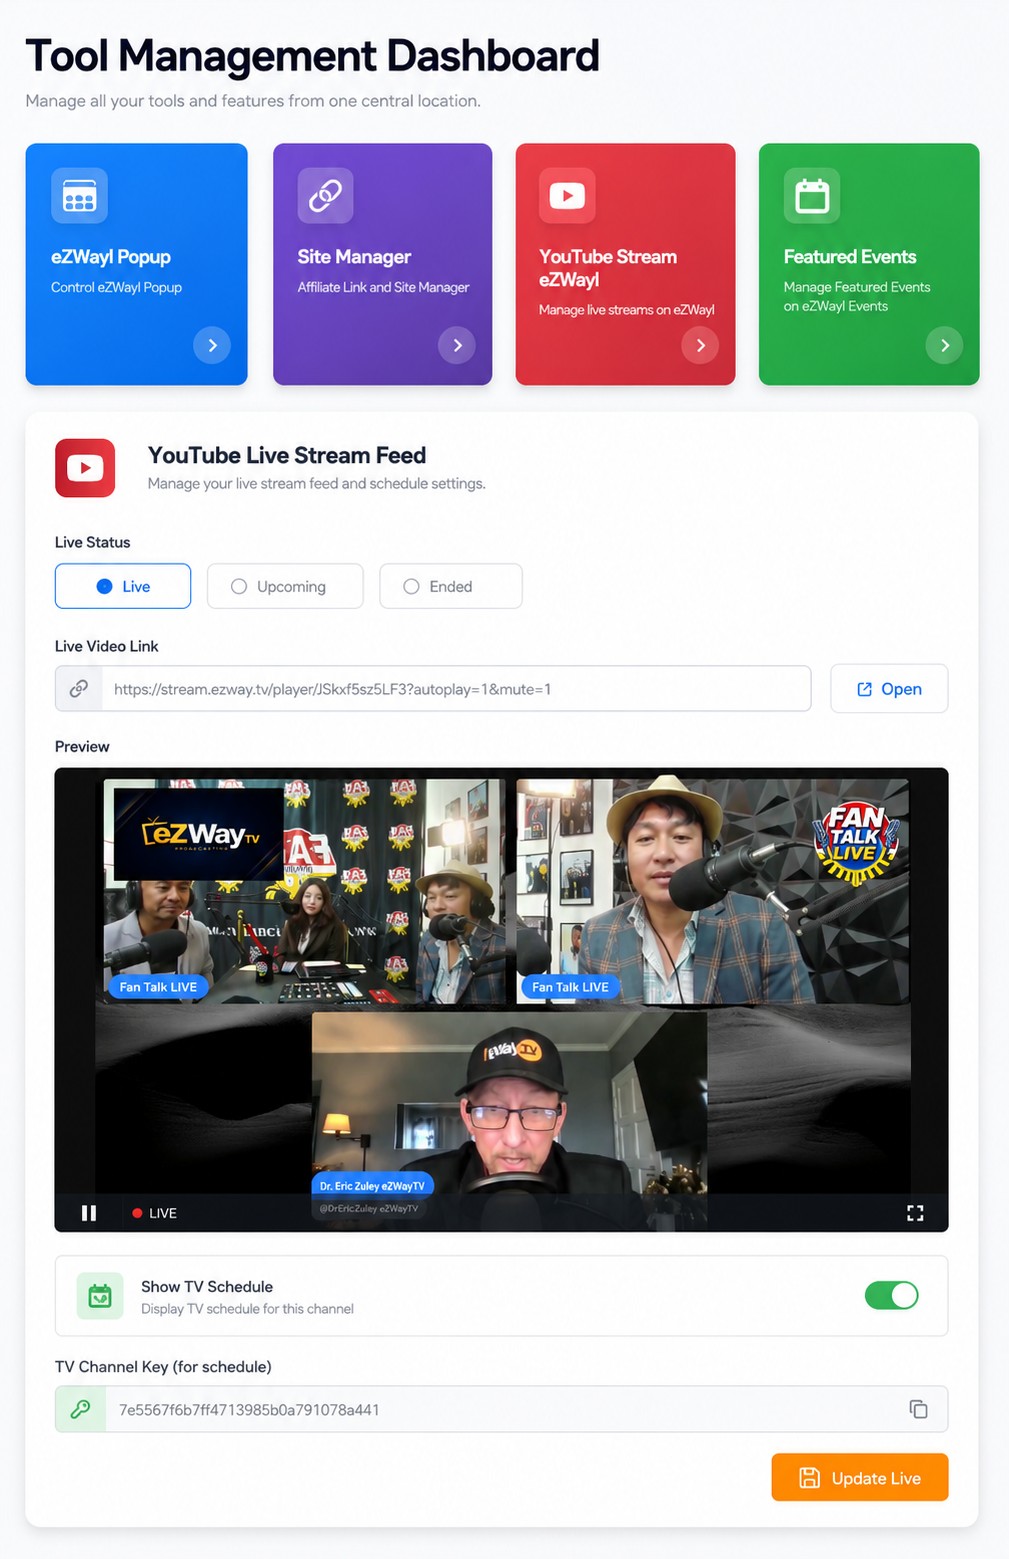Click the Site Manager card title

click(354, 257)
